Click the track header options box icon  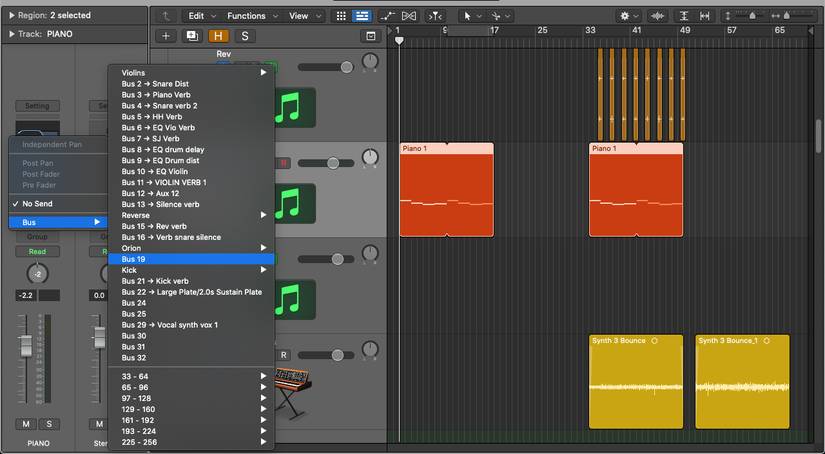pyautogui.click(x=371, y=36)
